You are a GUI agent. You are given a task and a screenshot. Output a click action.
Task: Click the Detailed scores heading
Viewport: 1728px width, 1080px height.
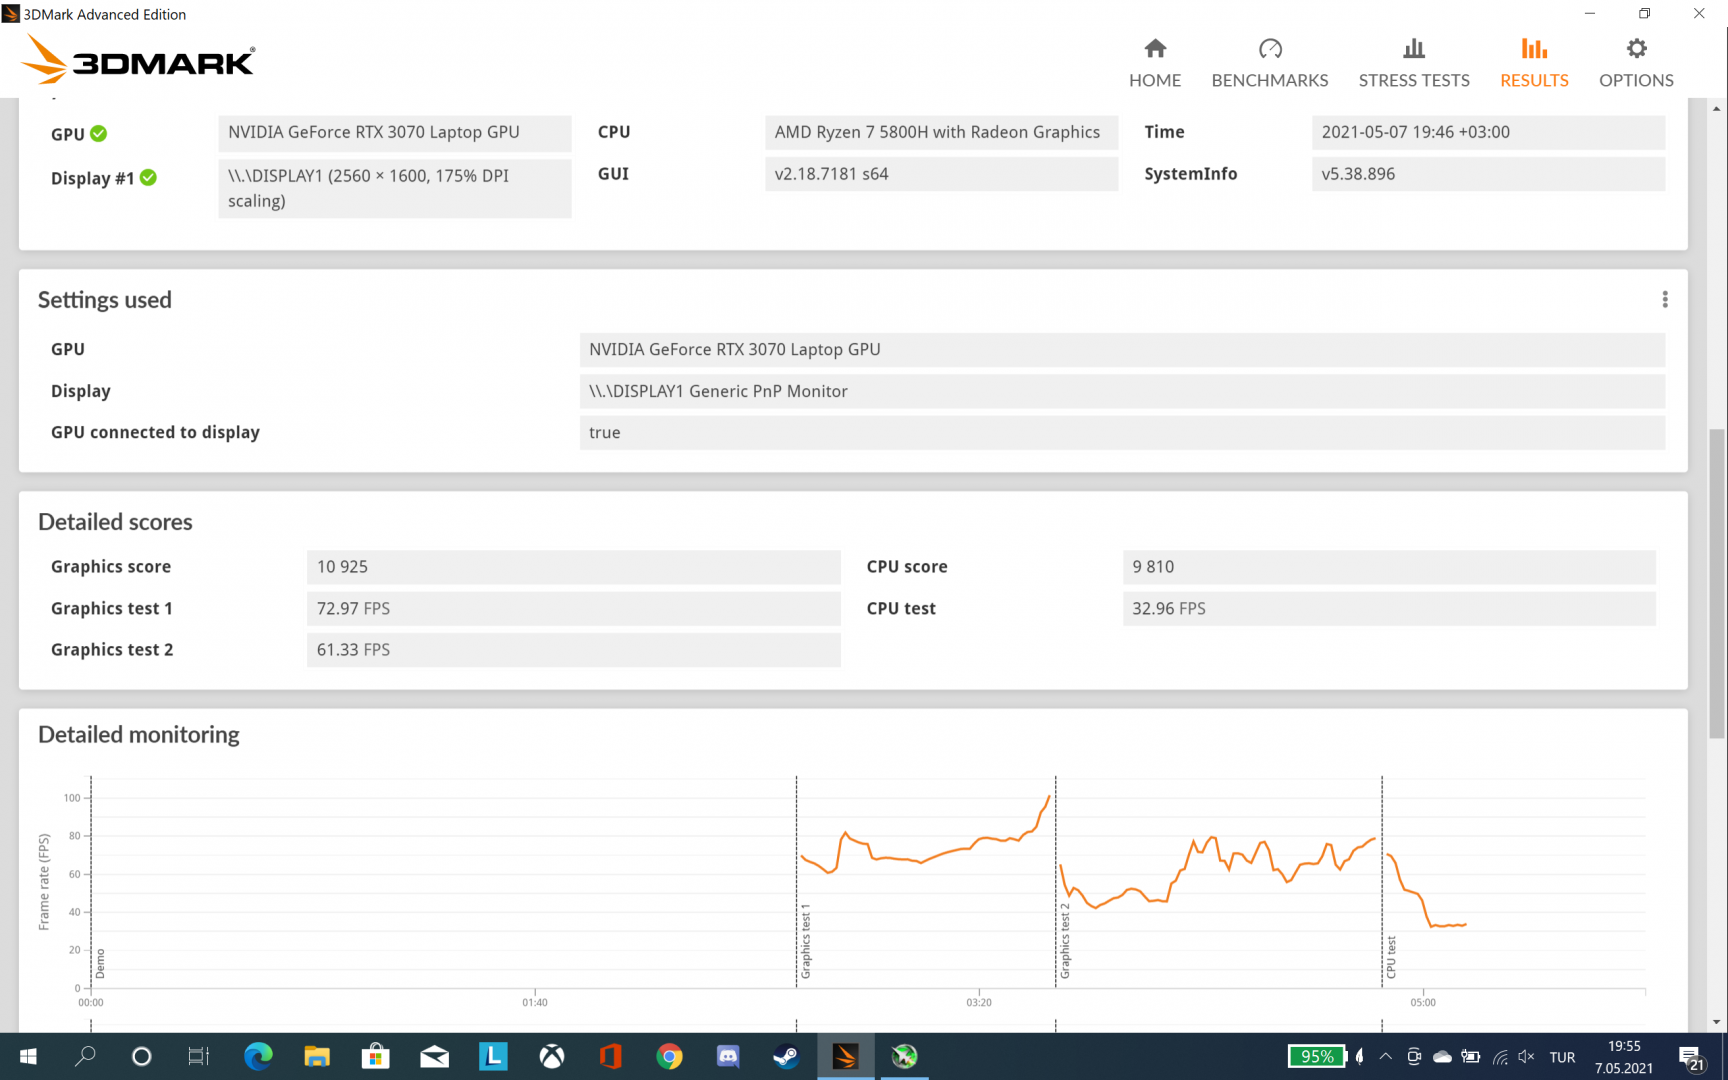click(x=115, y=522)
